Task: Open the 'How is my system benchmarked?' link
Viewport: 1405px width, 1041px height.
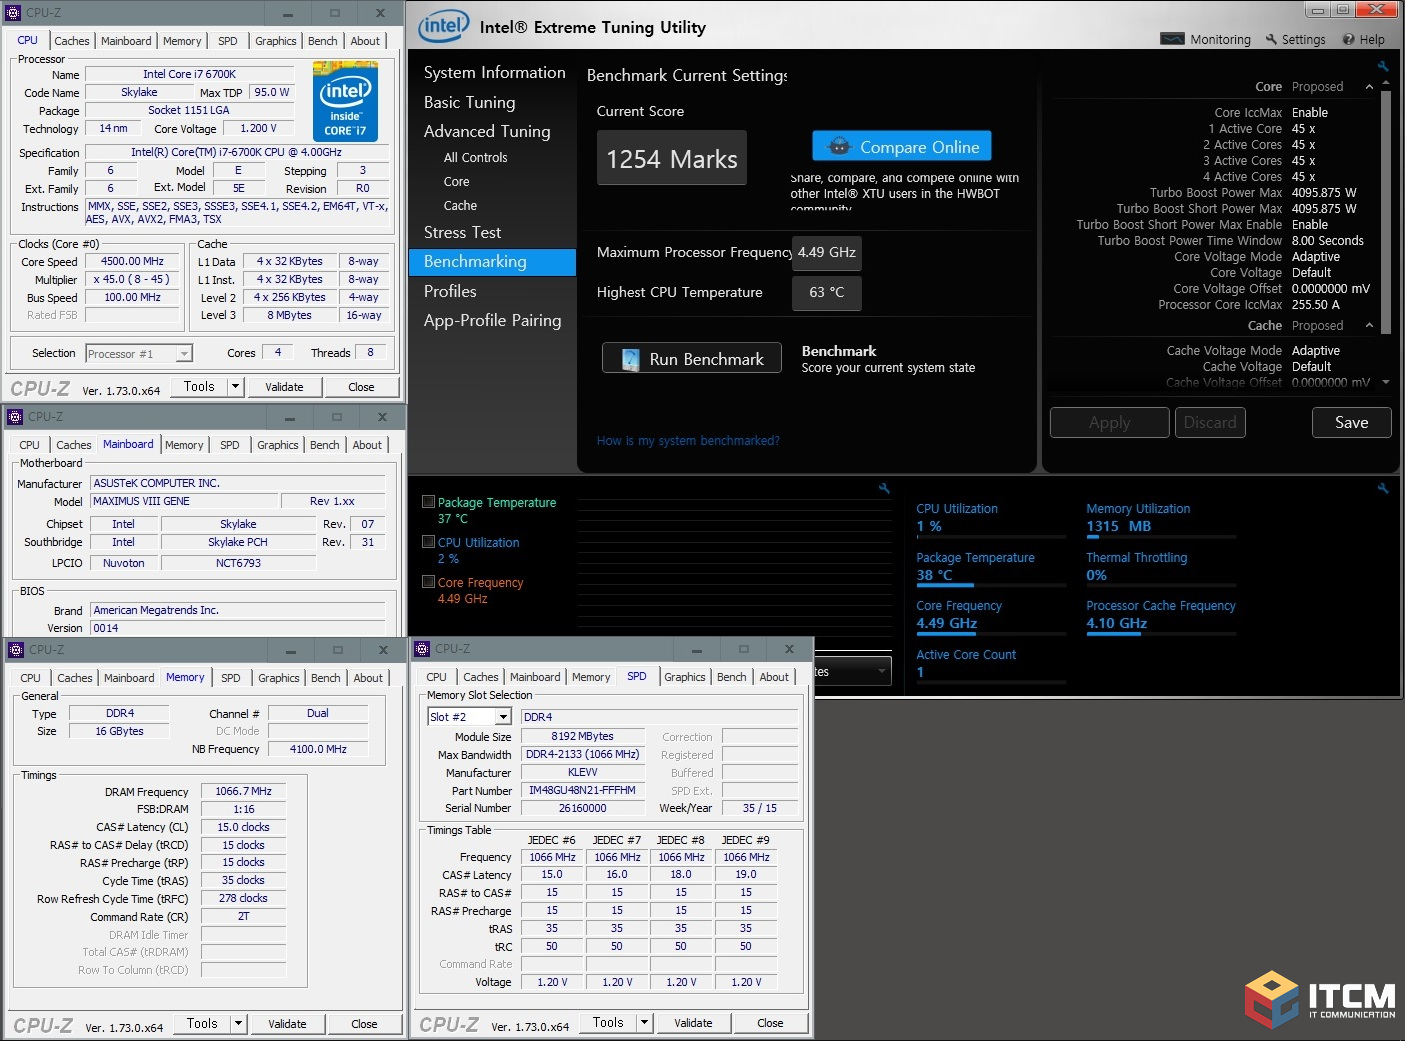Action: 688,440
